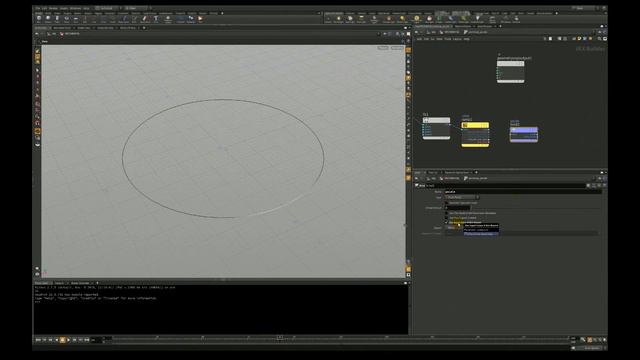The height and width of the screenshot is (360, 640).
Task: Toggle the first checkbox under the Type dropdown
Action: tap(447, 203)
